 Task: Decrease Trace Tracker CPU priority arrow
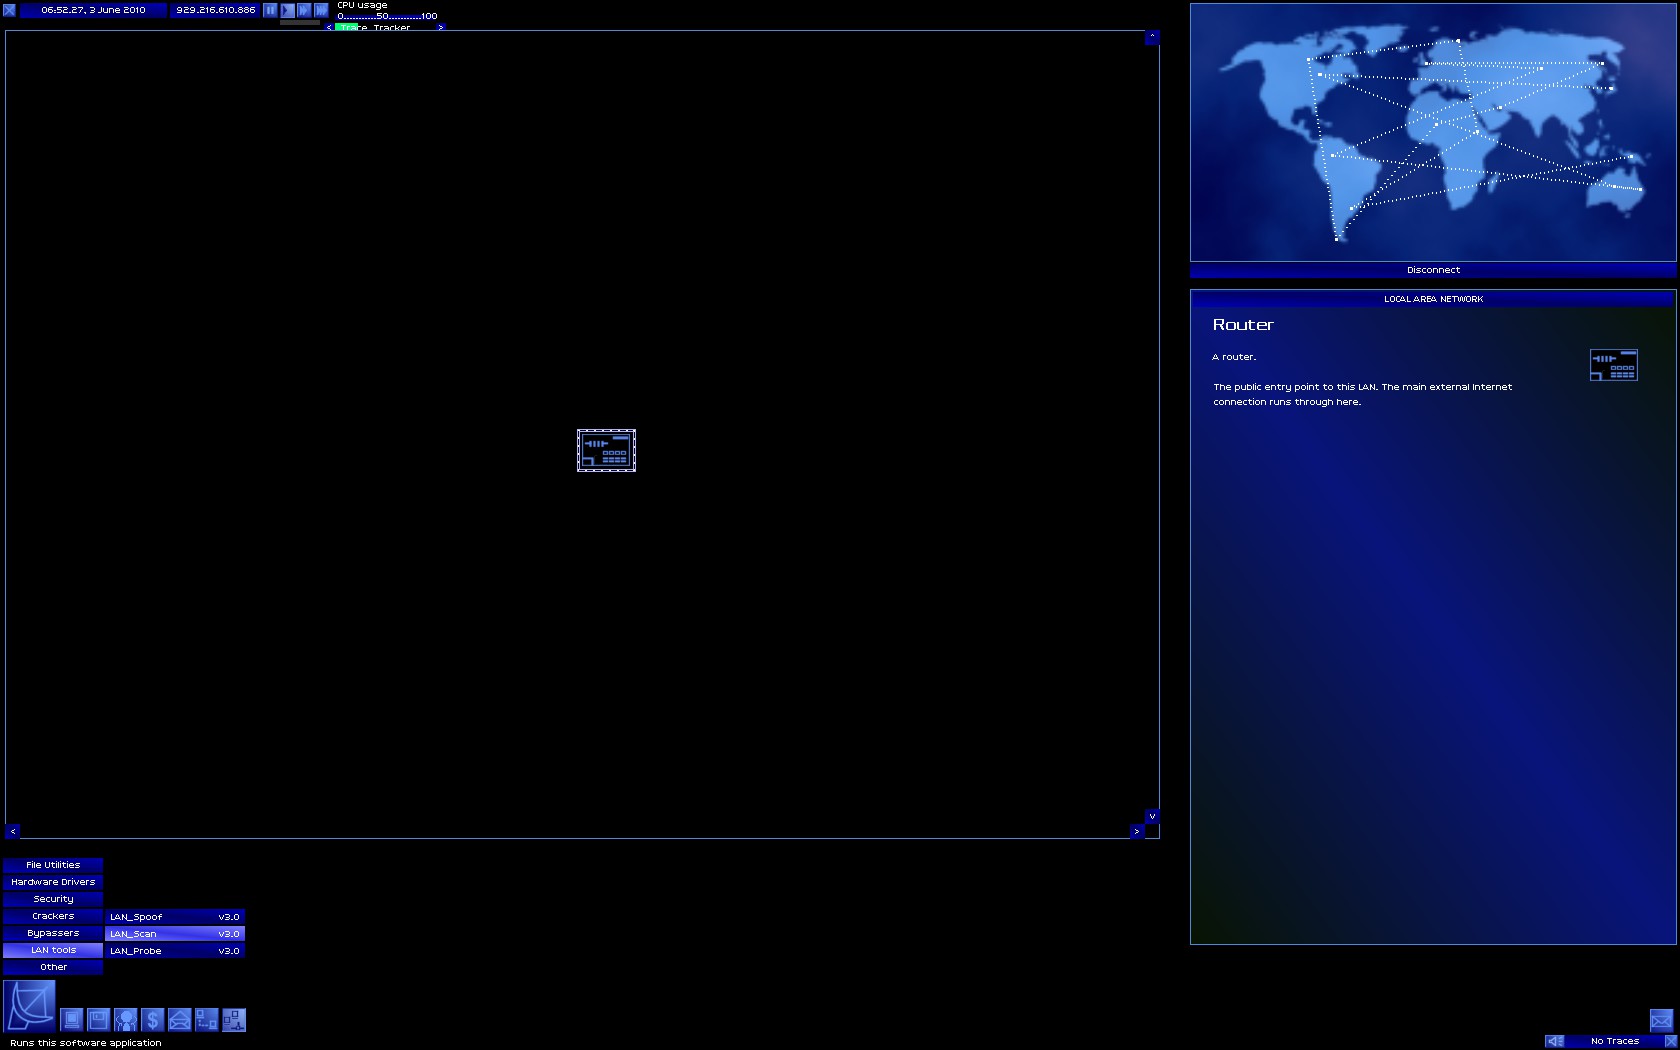pyautogui.click(x=329, y=27)
